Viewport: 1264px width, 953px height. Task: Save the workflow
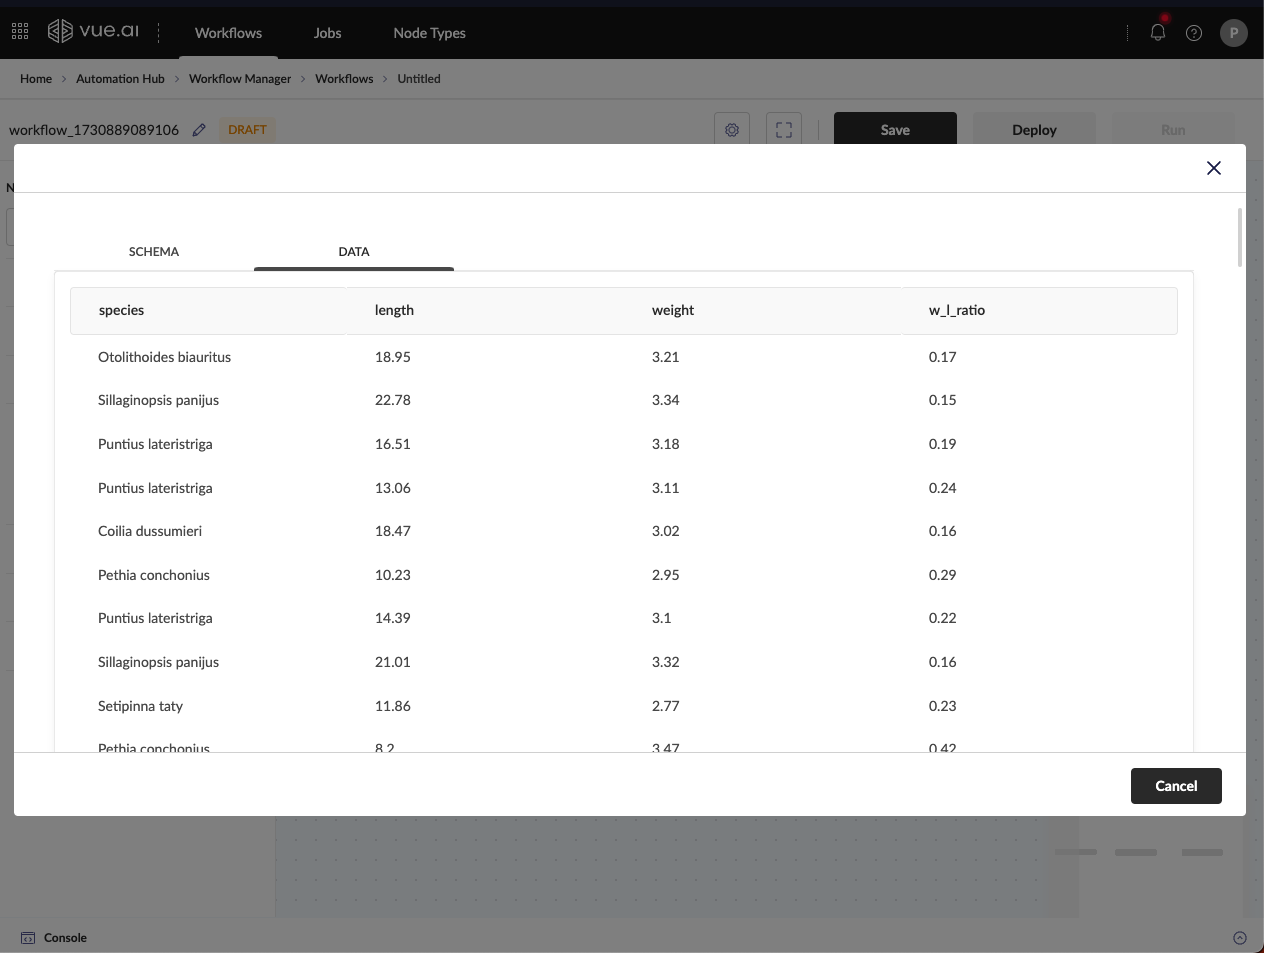point(894,130)
